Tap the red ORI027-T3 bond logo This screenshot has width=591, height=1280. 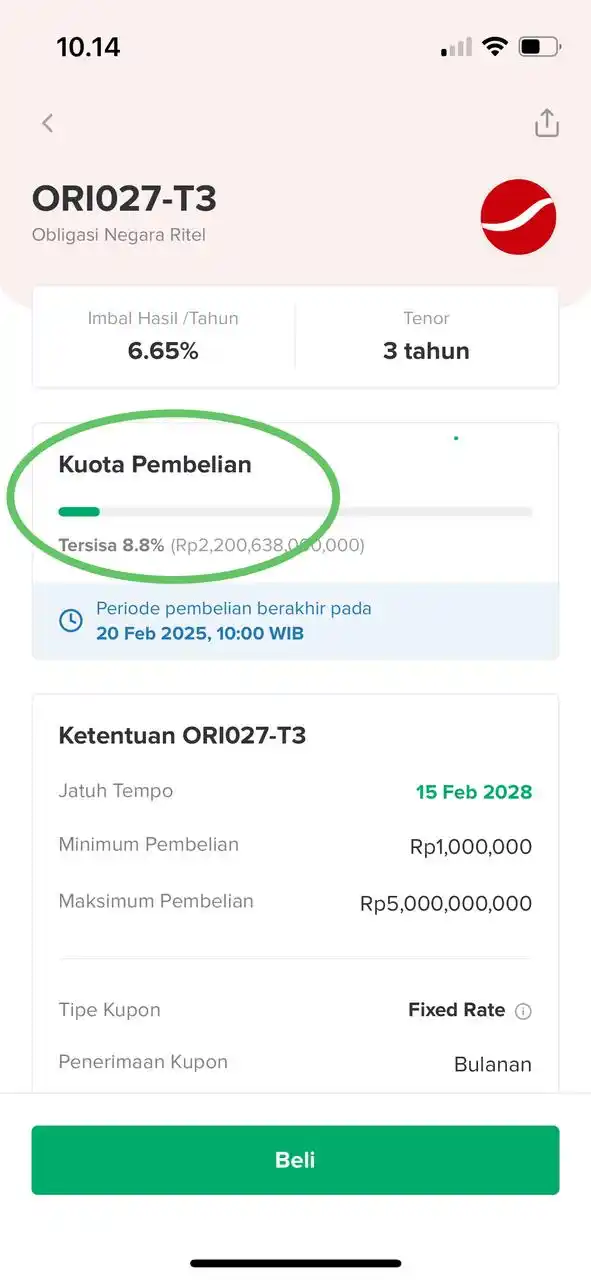click(518, 217)
